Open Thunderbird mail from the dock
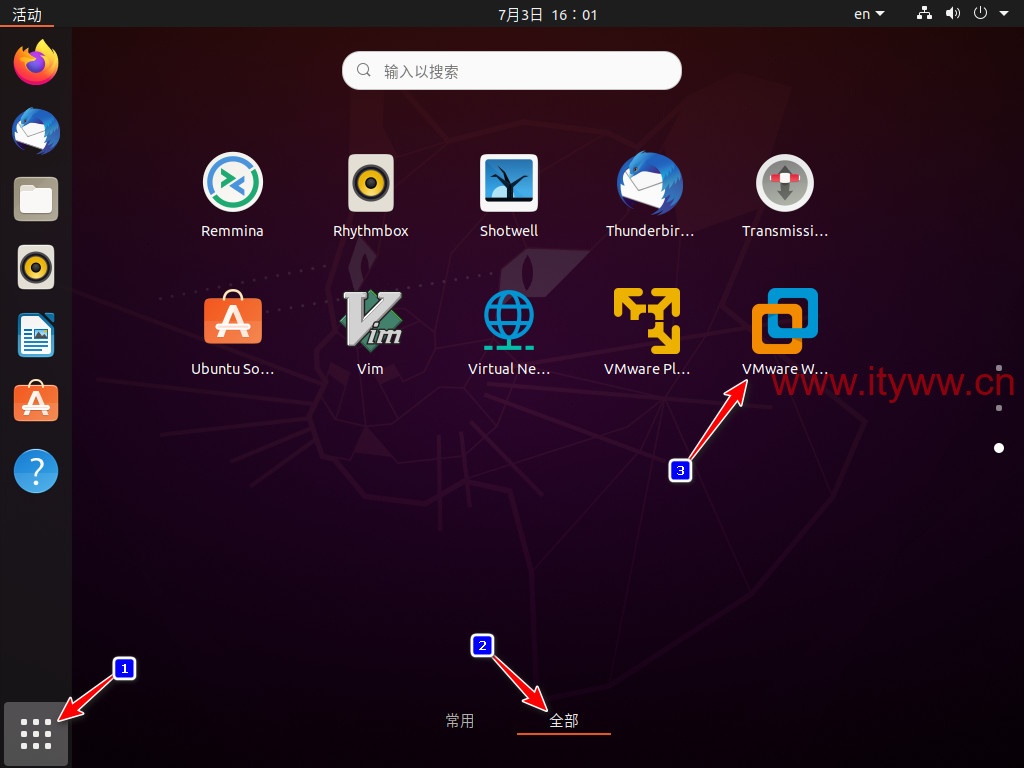Image resolution: width=1024 pixels, height=768 pixels. coord(36,131)
